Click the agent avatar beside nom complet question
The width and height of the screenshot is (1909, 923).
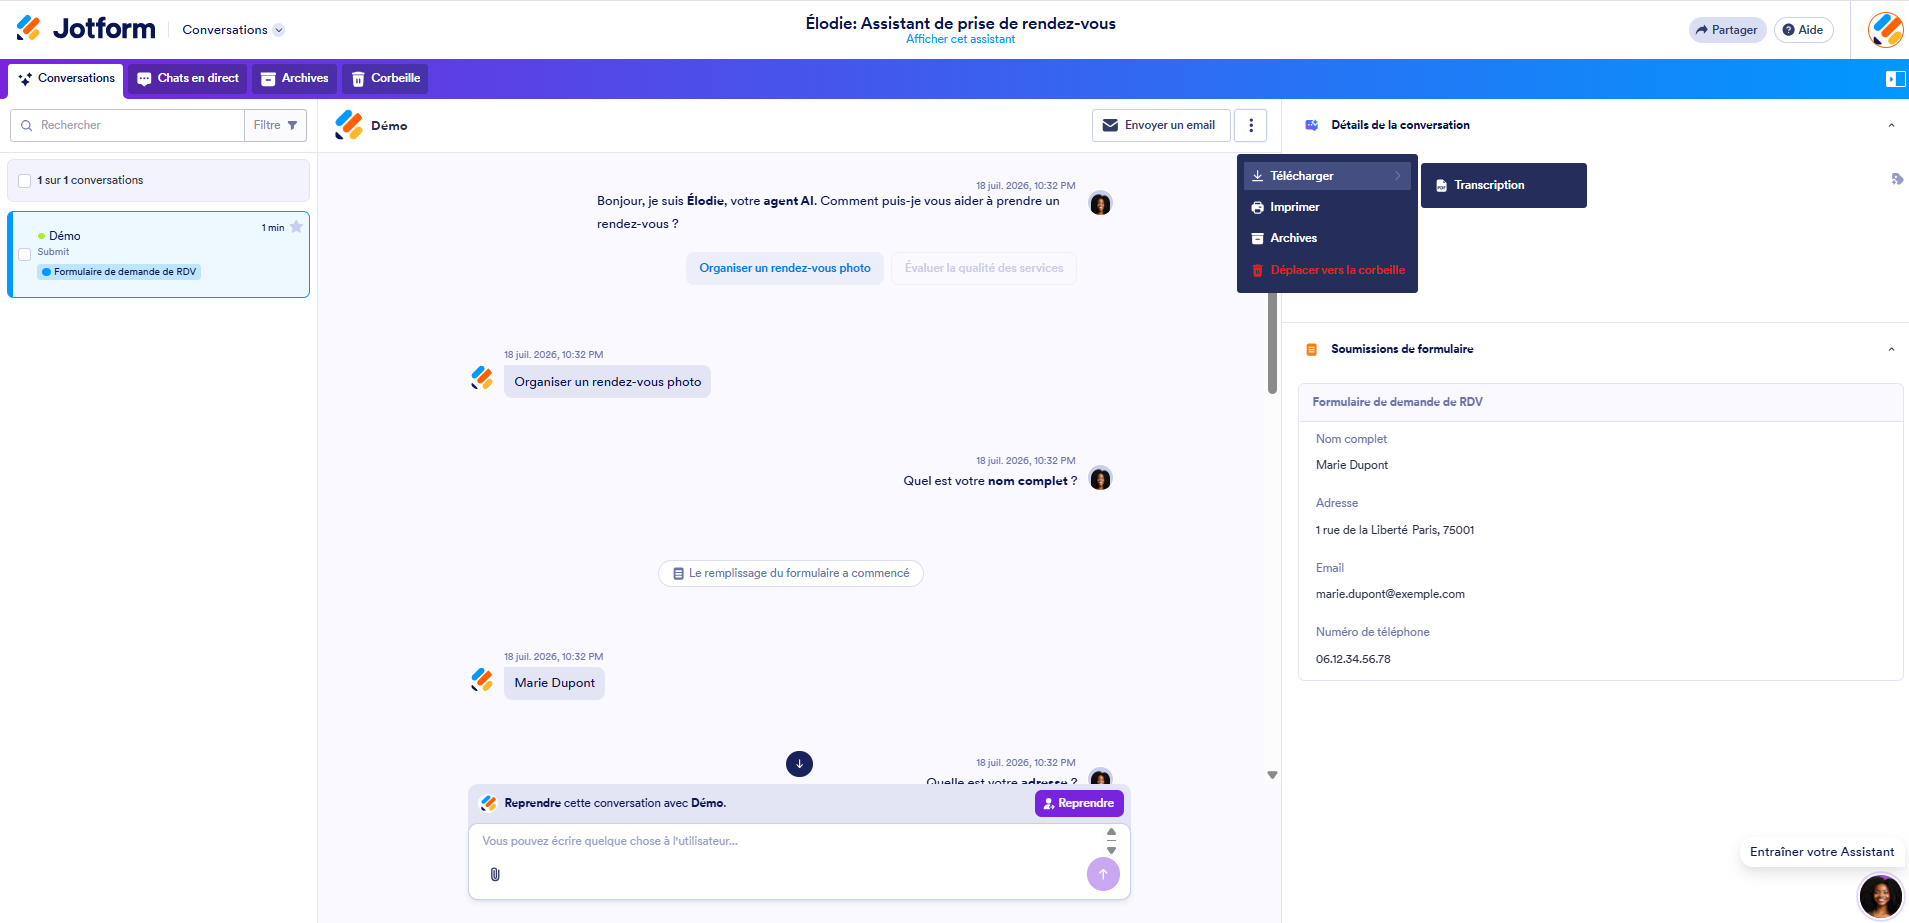[1100, 479]
